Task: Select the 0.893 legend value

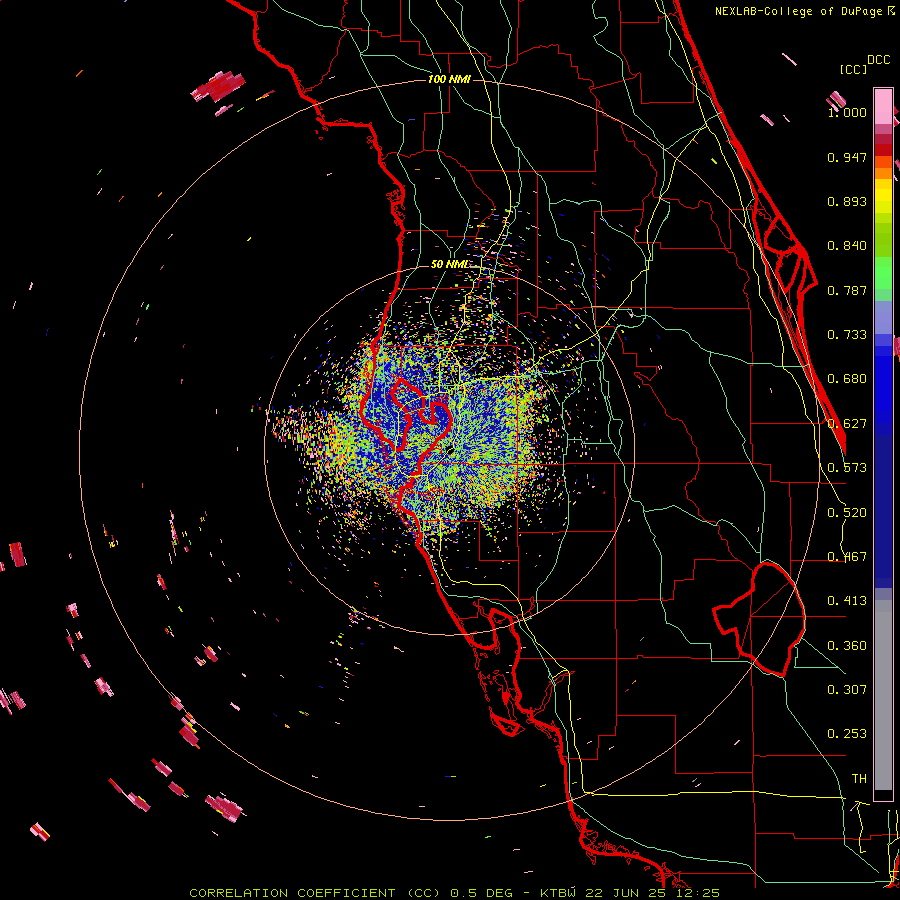Action: pos(847,201)
